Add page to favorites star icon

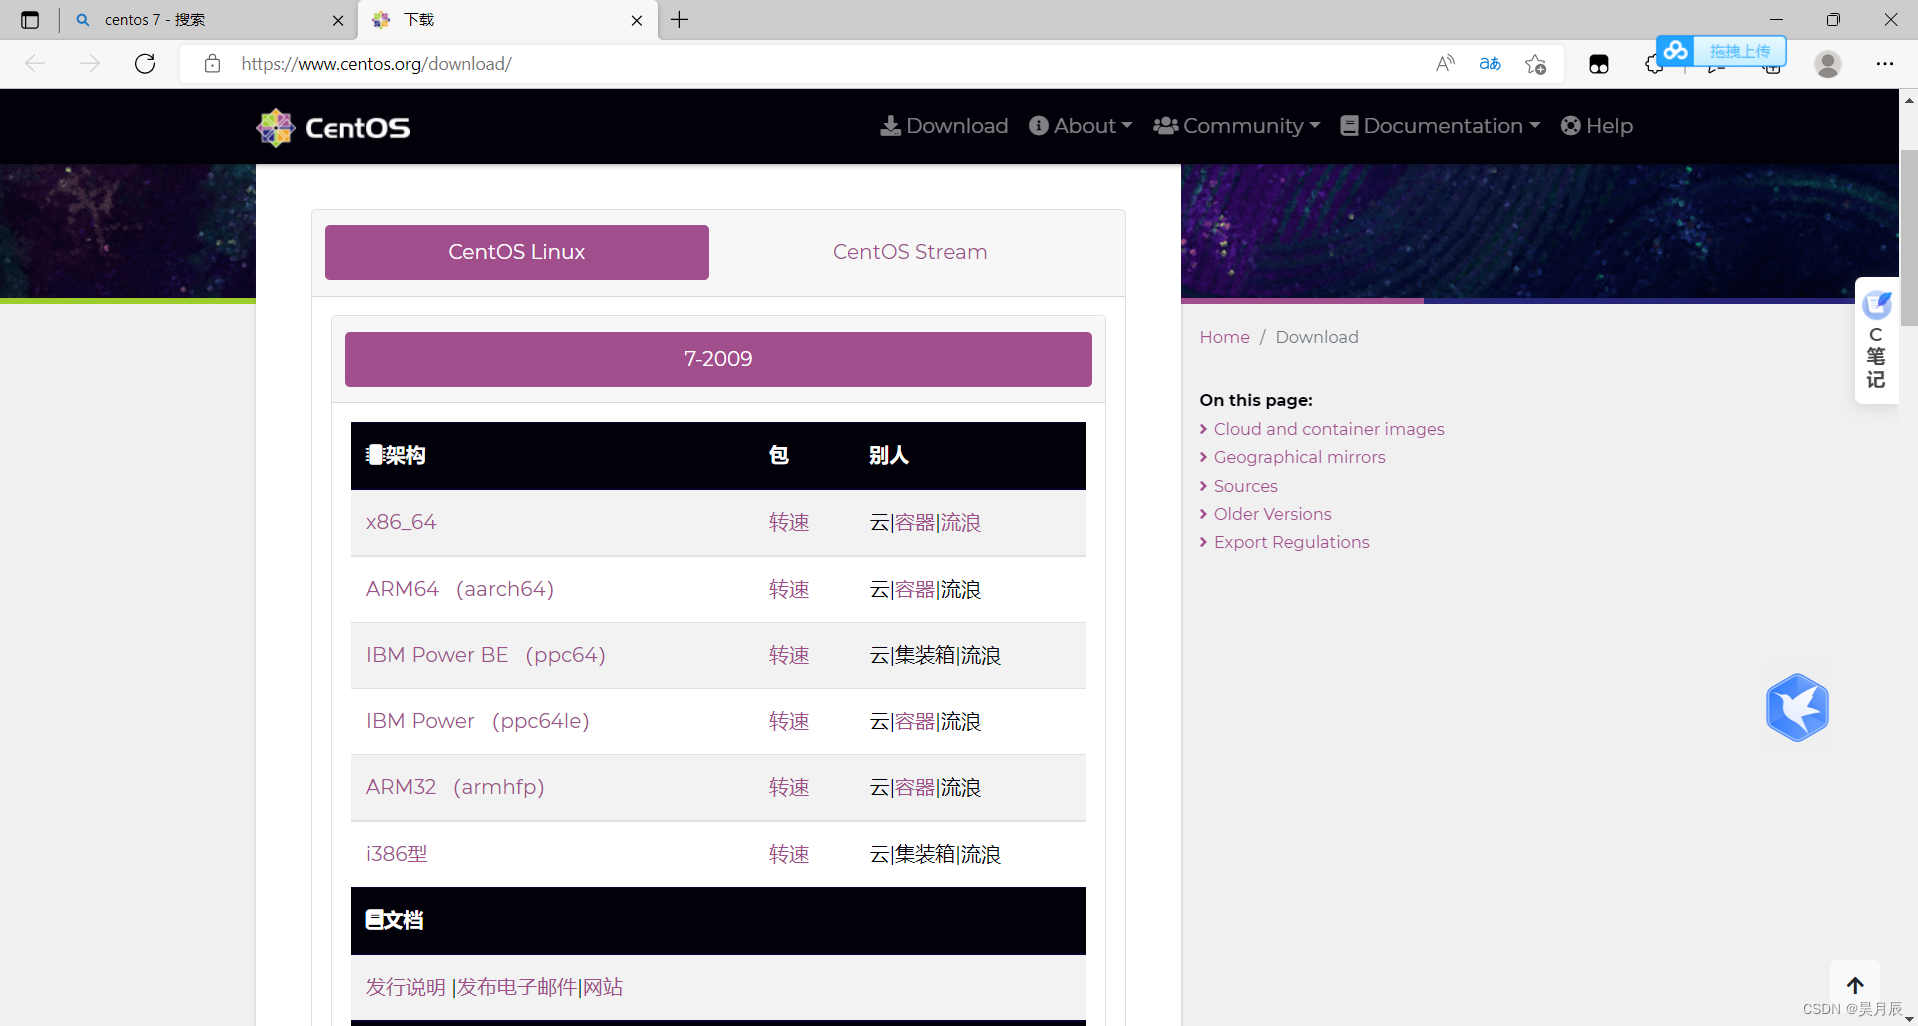[x=1536, y=64]
